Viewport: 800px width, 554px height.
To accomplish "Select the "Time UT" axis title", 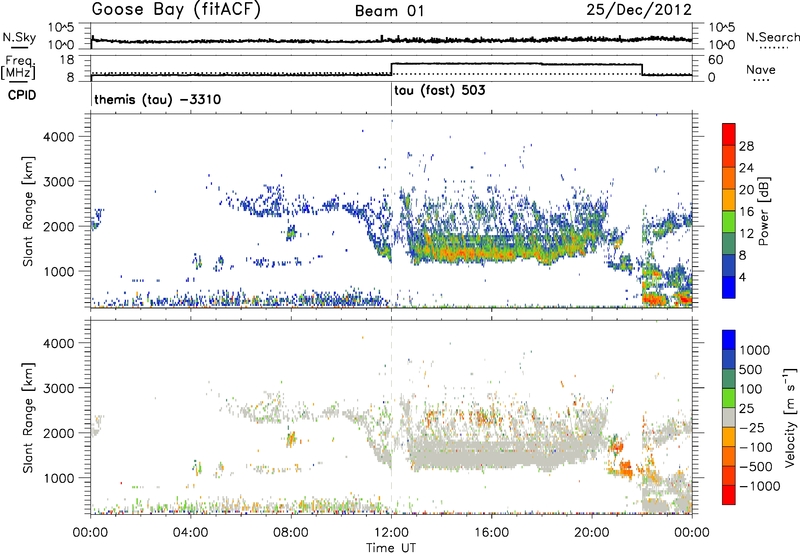I will pos(391,547).
